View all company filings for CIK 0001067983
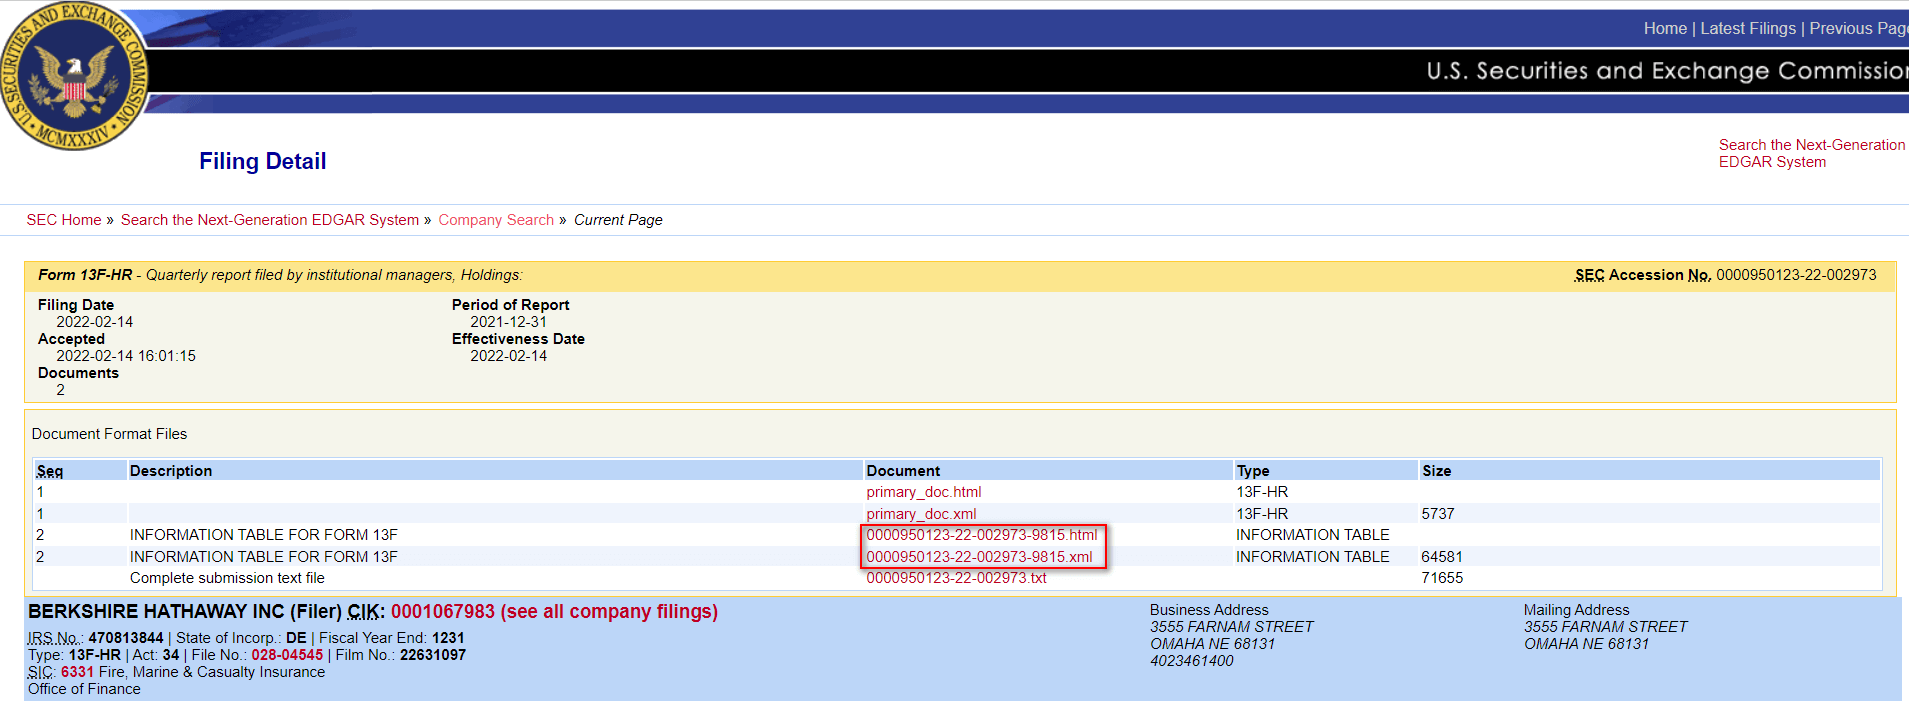The image size is (1909, 707). (554, 611)
